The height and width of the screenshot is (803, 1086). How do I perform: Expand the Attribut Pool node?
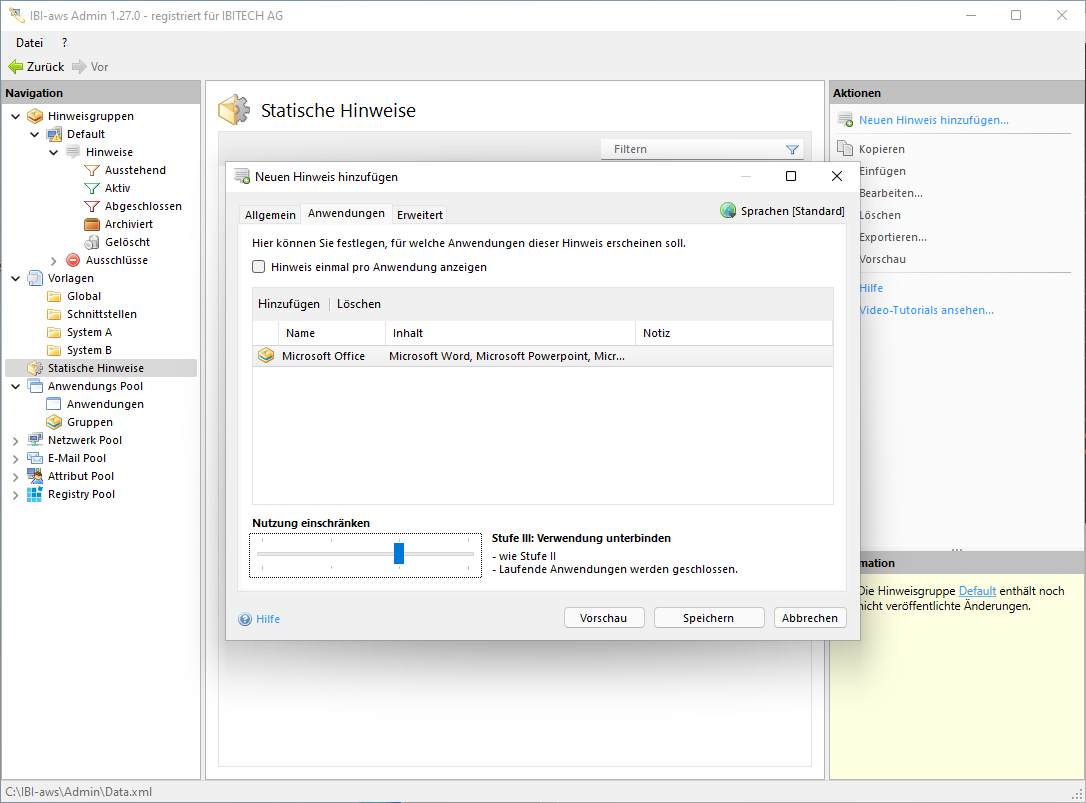tap(15, 476)
